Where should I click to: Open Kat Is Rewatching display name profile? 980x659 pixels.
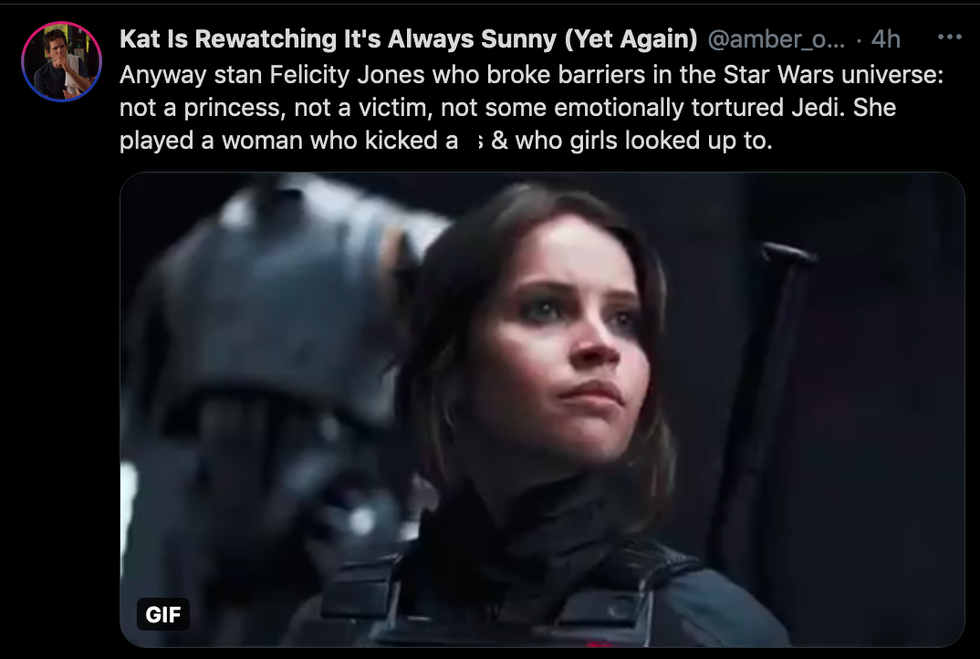pos(408,39)
